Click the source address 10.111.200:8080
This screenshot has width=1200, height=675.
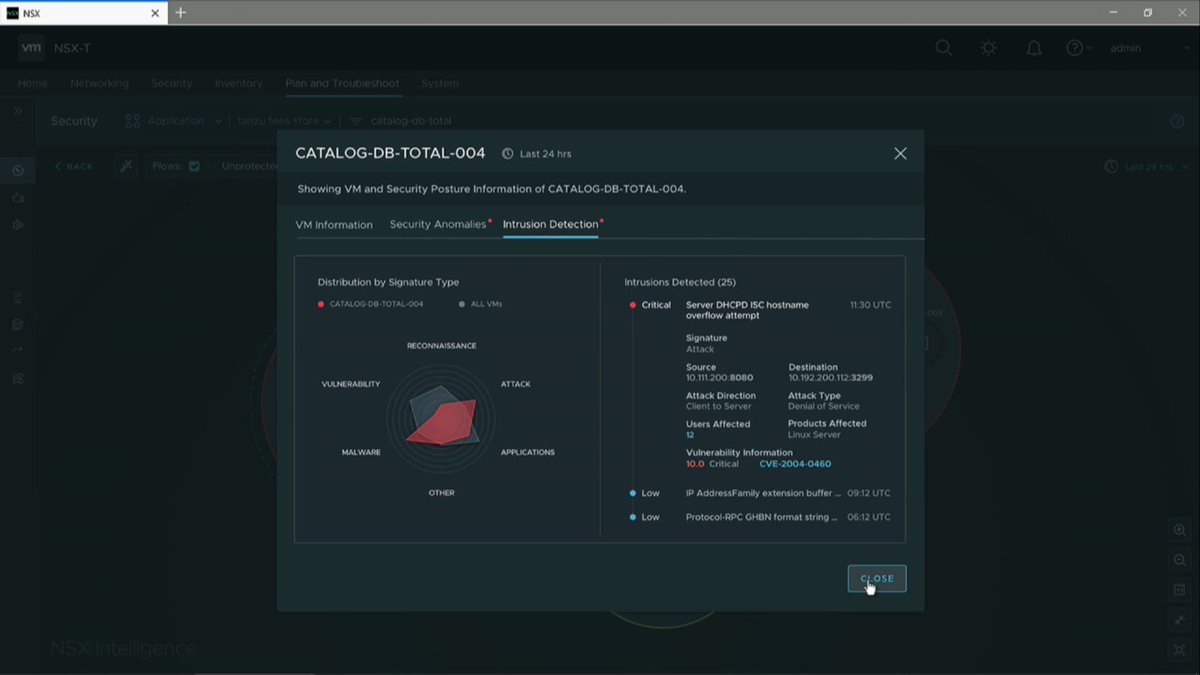719,378
